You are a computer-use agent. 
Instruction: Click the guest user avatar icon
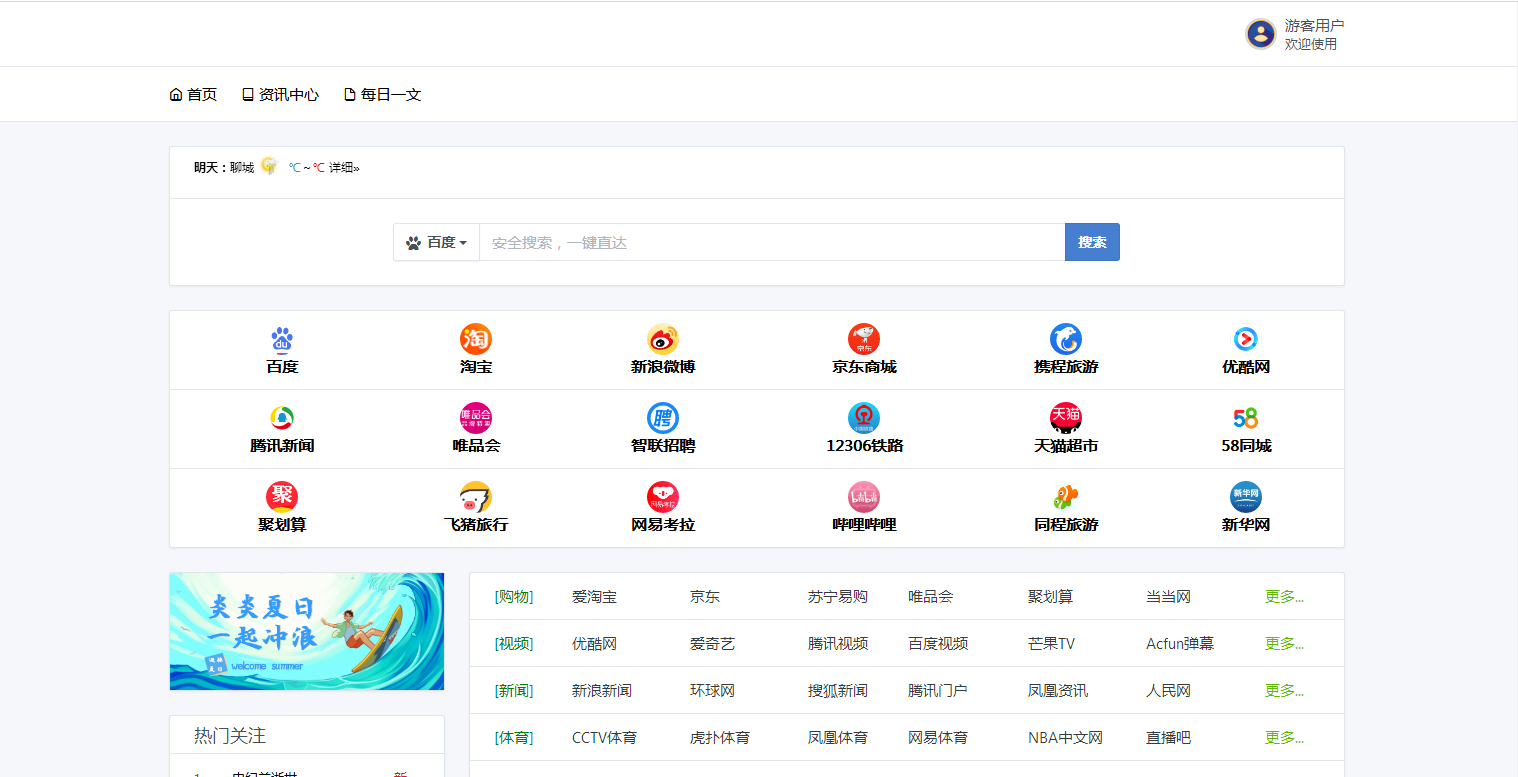(x=1259, y=33)
